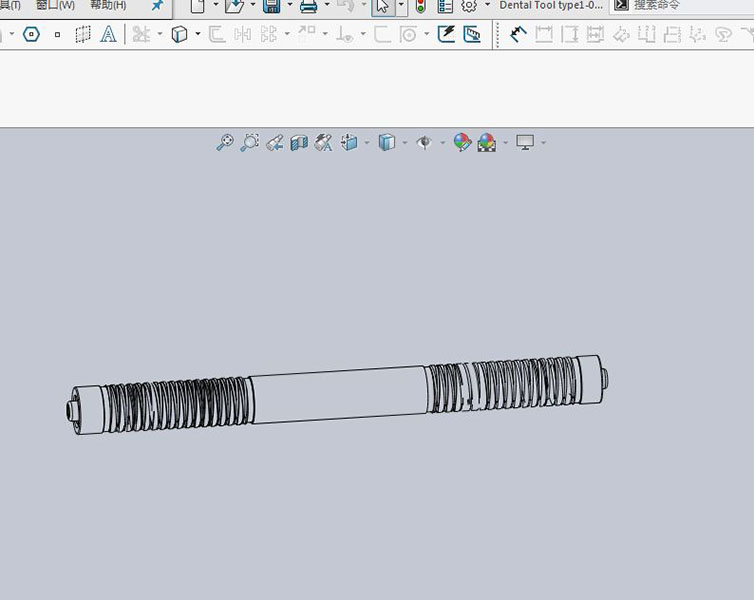Click the Save disk icon
Image resolution: width=754 pixels, height=600 pixels.
point(271,6)
